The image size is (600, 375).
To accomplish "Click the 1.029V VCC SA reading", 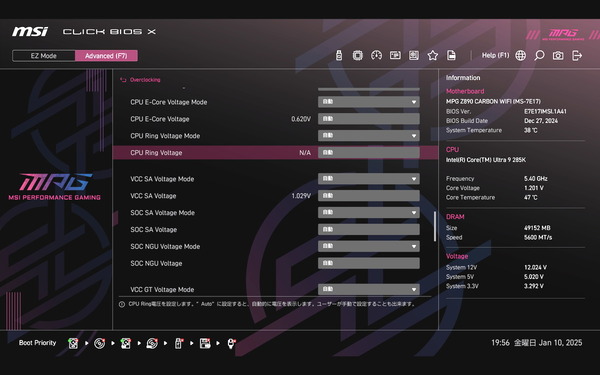I will coord(301,196).
